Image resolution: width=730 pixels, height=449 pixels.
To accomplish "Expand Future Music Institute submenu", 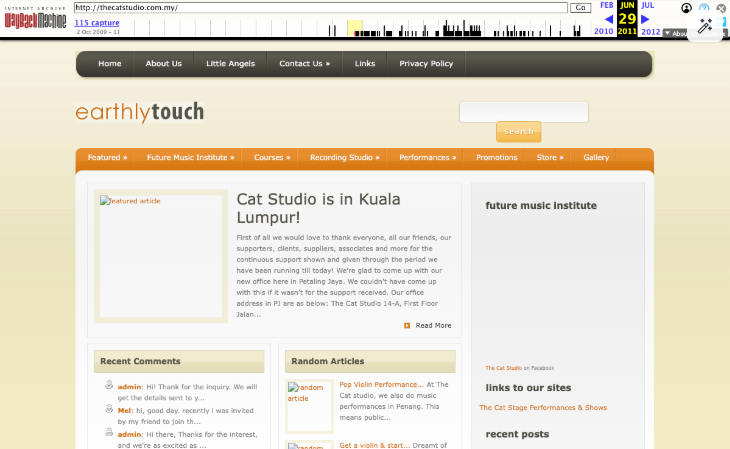I will [190, 157].
